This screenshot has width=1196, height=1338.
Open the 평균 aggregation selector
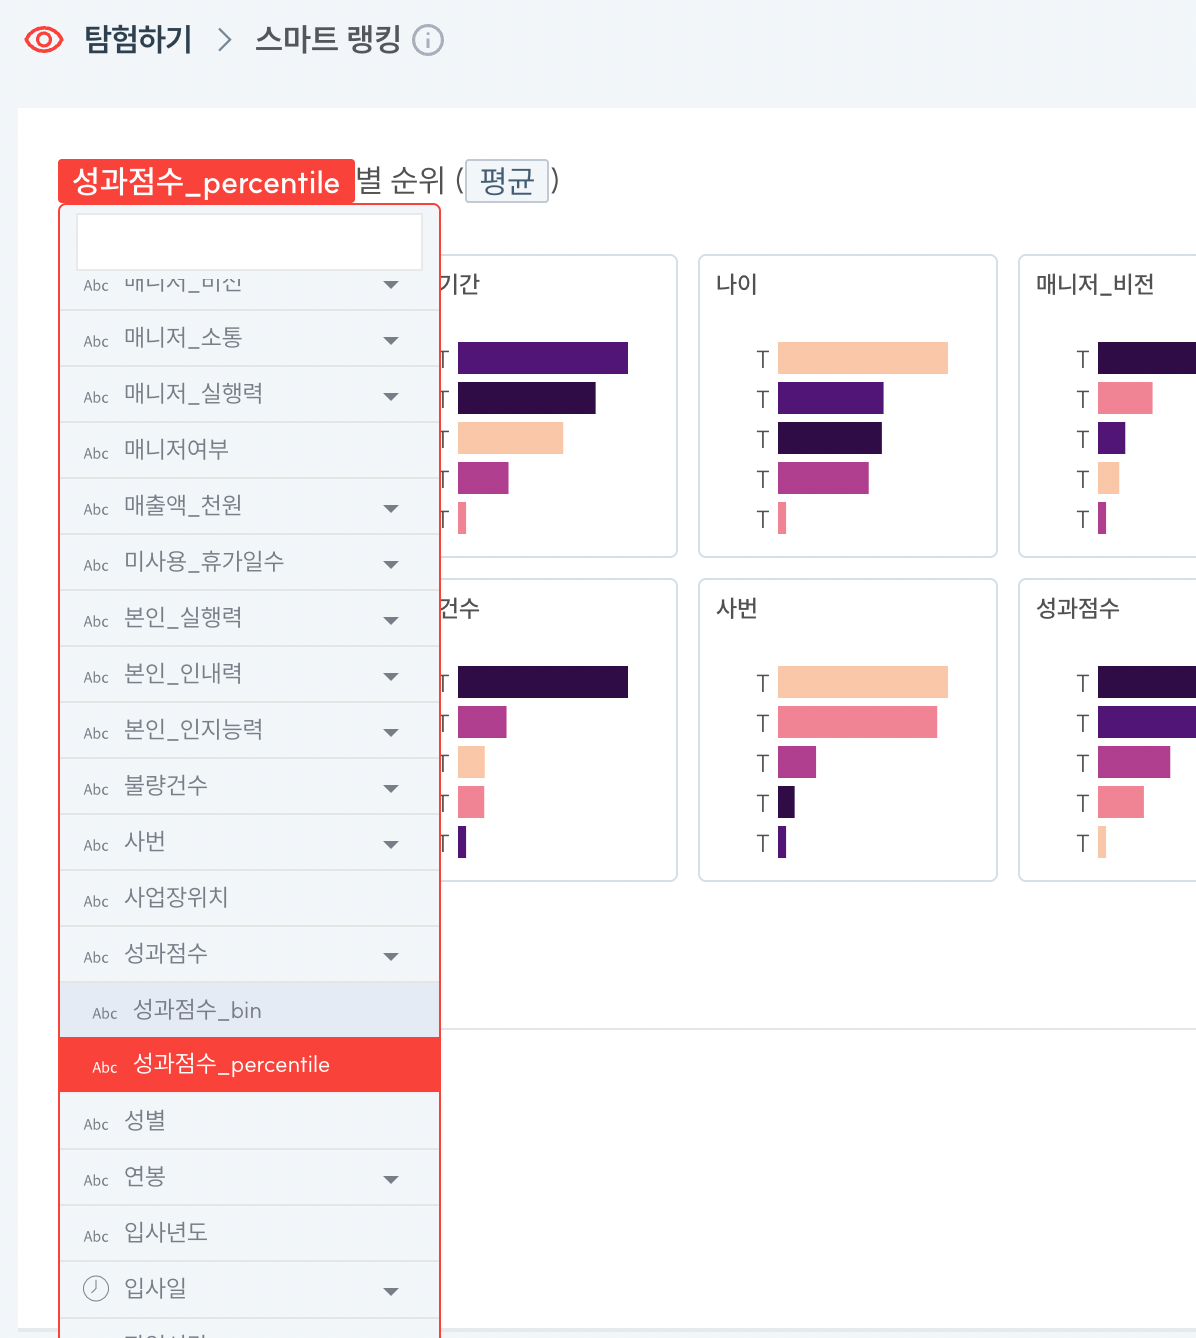pos(507,181)
